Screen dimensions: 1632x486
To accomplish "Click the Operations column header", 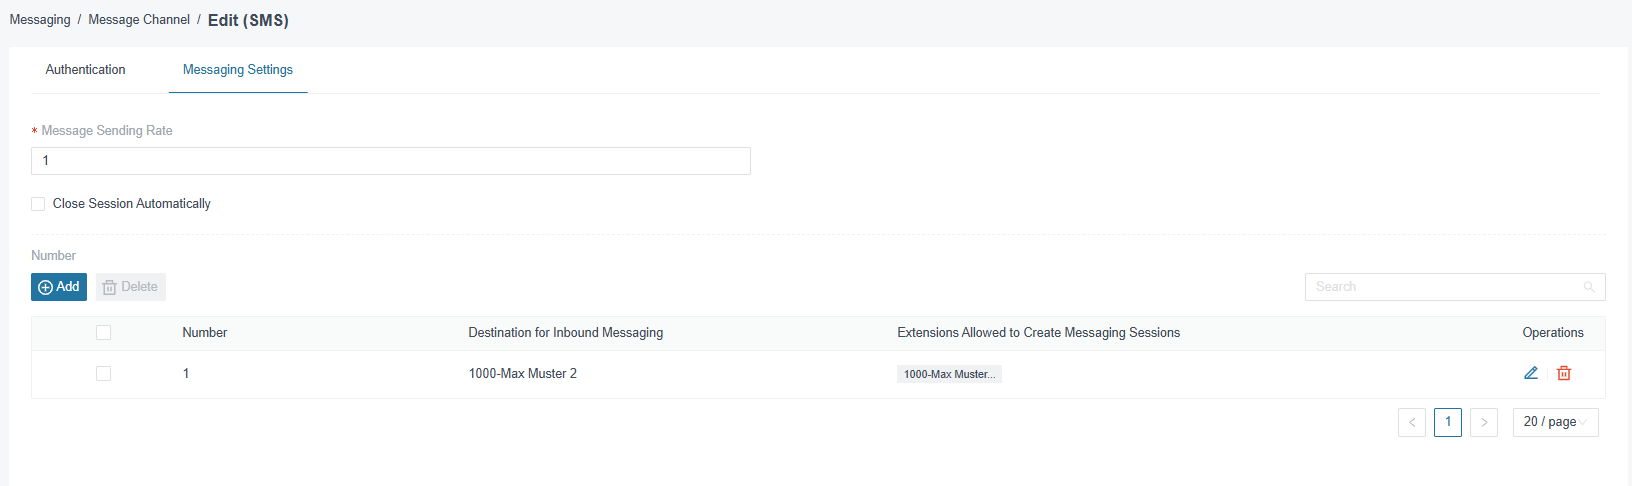I will point(1553,333).
